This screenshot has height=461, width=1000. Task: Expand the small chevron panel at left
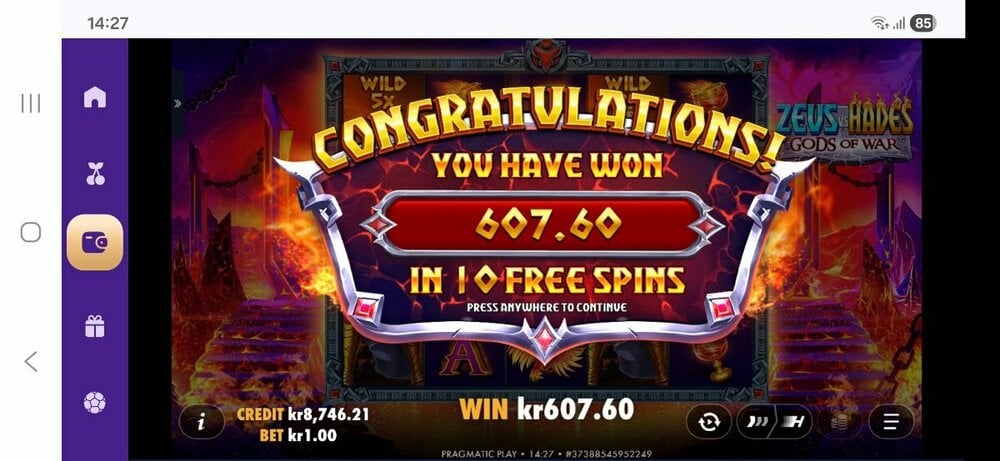coord(177,103)
